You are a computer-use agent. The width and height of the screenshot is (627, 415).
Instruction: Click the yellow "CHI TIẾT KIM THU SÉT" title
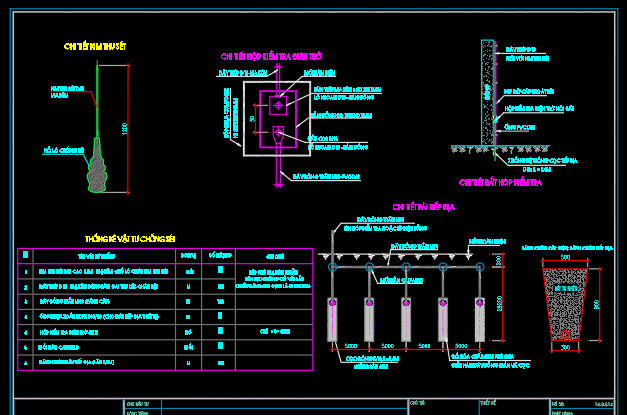95,47
